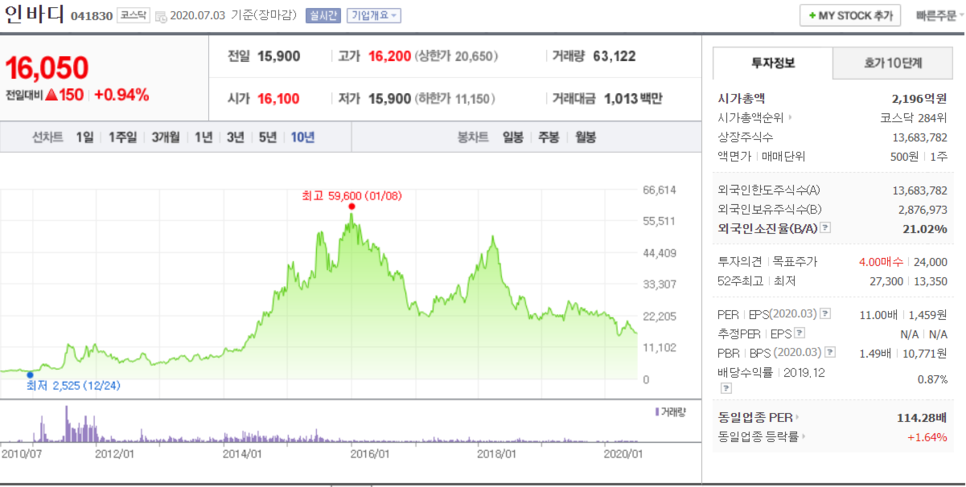Screen dimensions: 966x487
Task: Switch to the 투자정보 tab
Action: [773, 63]
